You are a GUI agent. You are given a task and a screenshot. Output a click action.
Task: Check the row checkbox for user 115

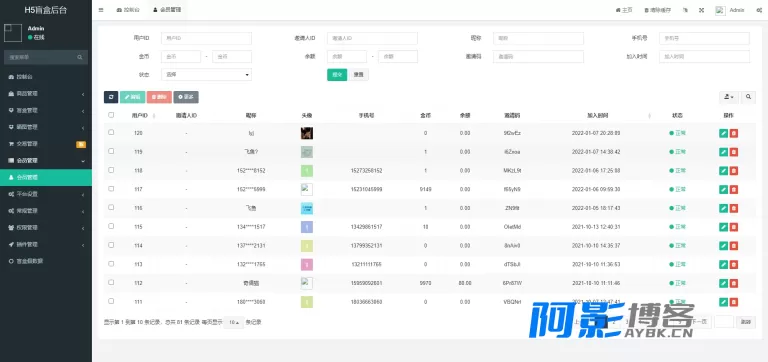(x=111, y=226)
